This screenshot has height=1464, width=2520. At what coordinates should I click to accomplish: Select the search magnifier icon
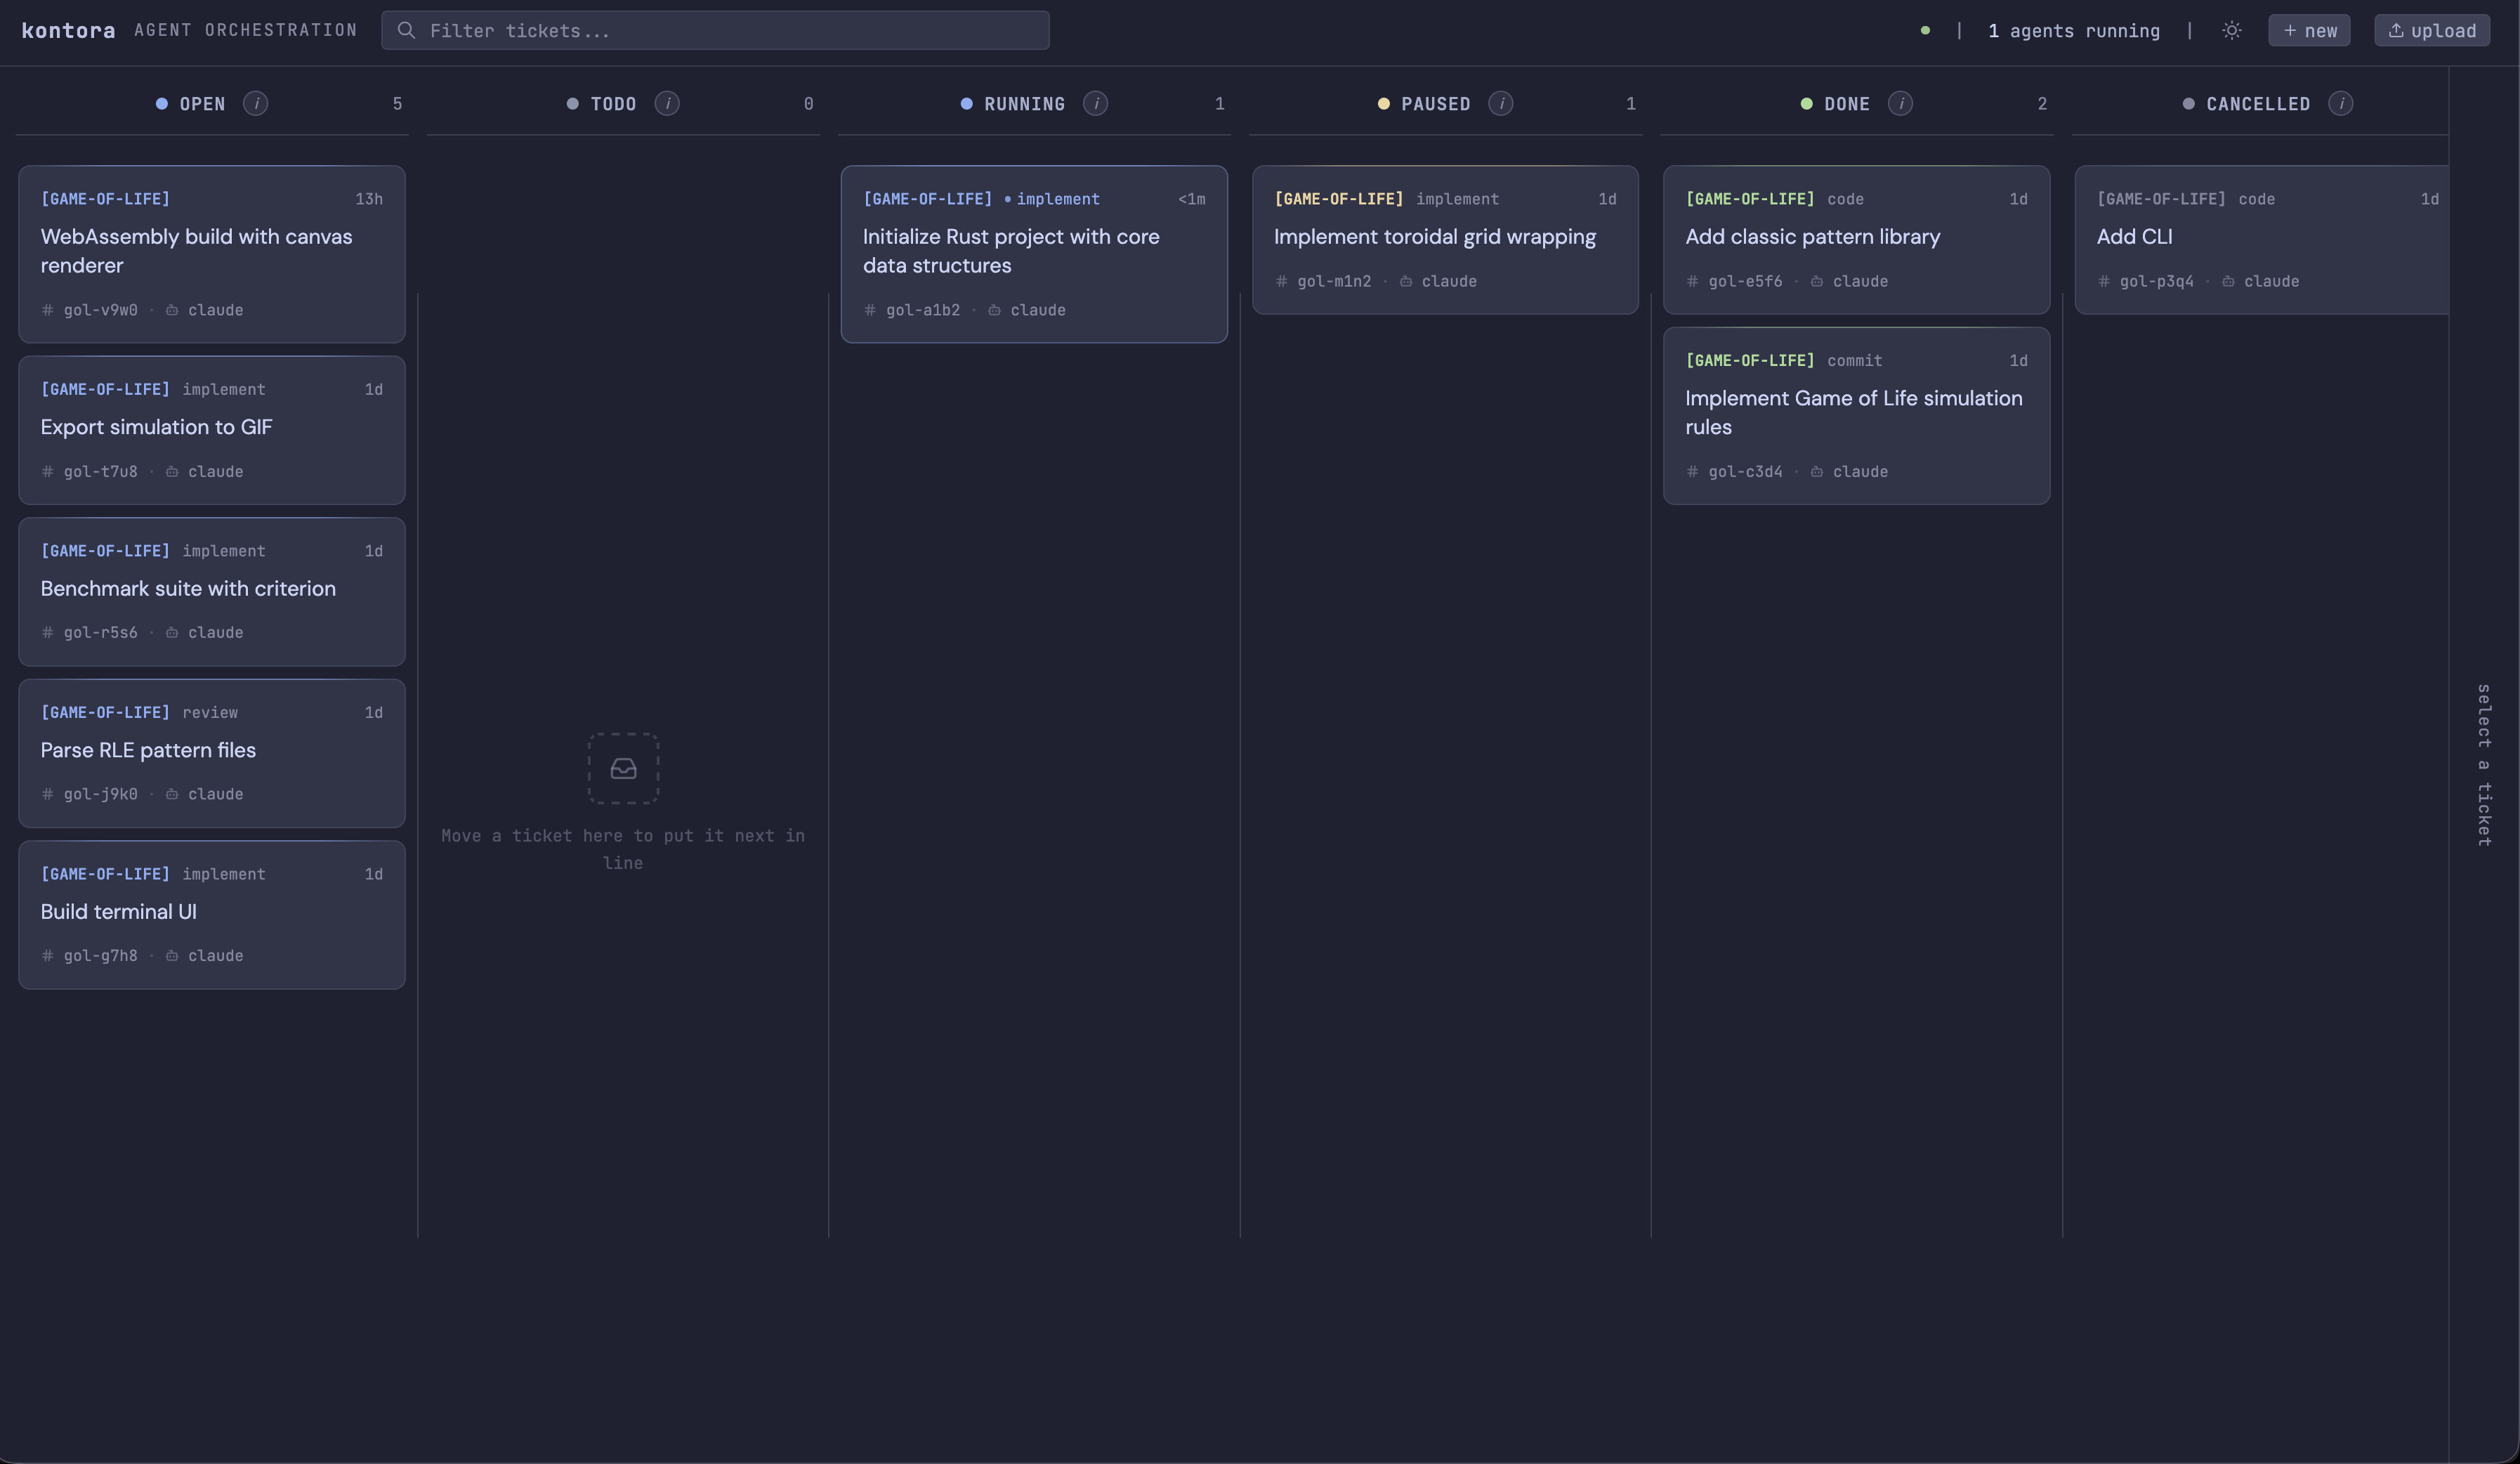coord(406,30)
